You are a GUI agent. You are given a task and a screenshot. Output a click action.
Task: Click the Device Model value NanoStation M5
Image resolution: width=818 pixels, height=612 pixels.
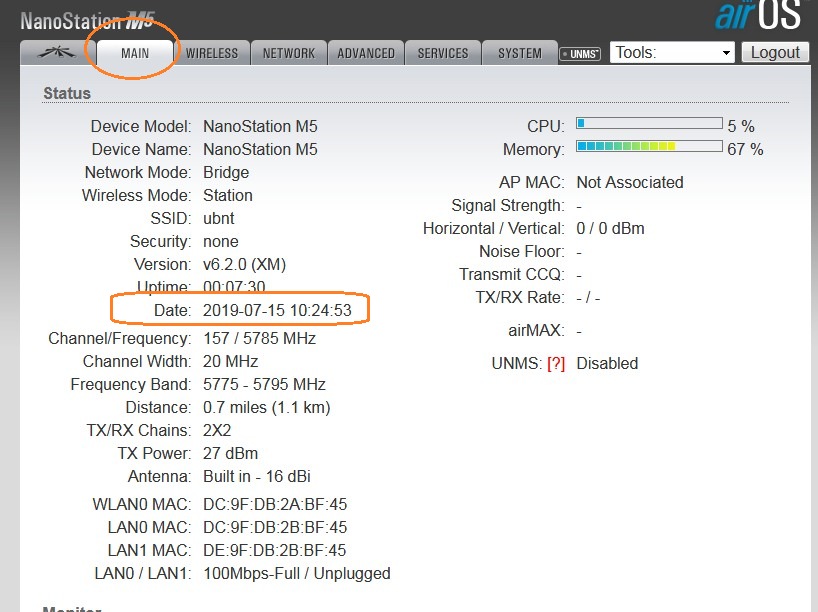click(260, 126)
